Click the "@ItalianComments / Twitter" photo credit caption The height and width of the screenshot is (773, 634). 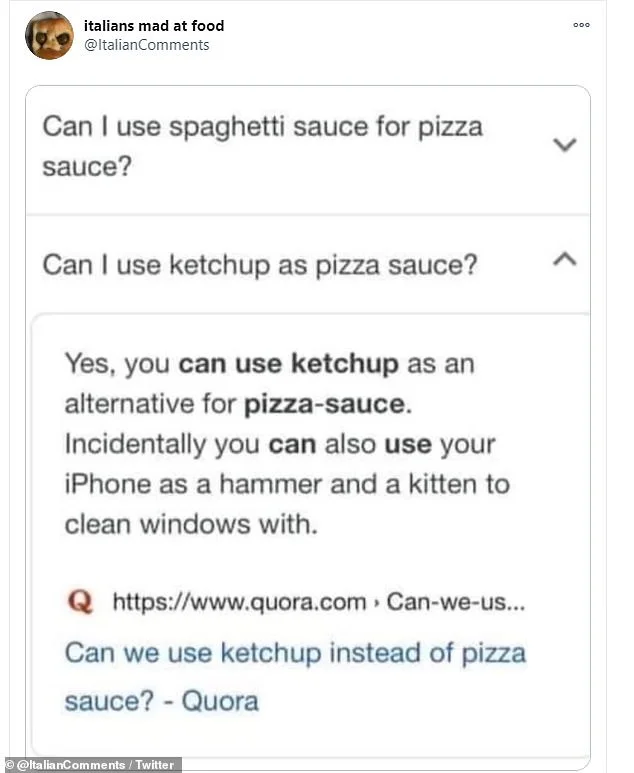pos(92,764)
